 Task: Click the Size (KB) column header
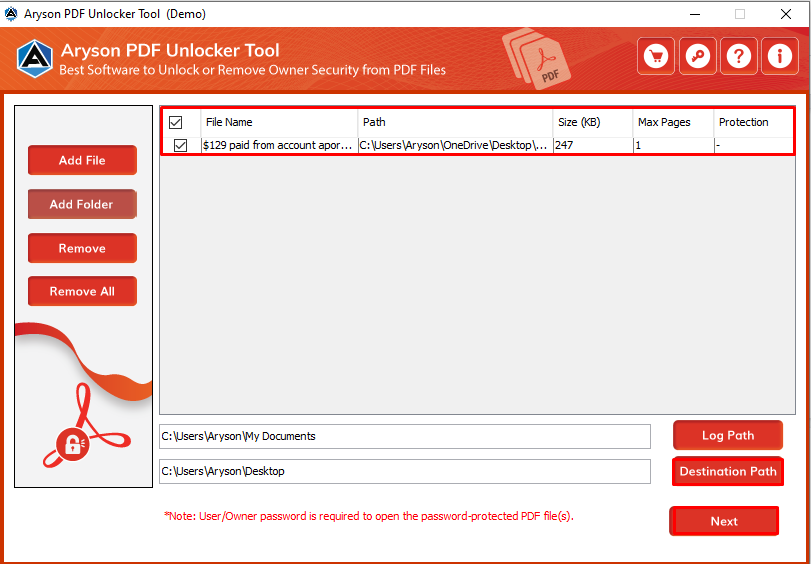(593, 123)
